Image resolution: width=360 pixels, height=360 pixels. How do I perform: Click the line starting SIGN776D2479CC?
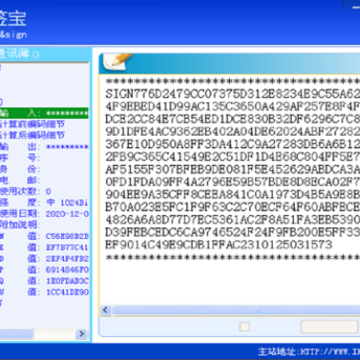(233, 94)
